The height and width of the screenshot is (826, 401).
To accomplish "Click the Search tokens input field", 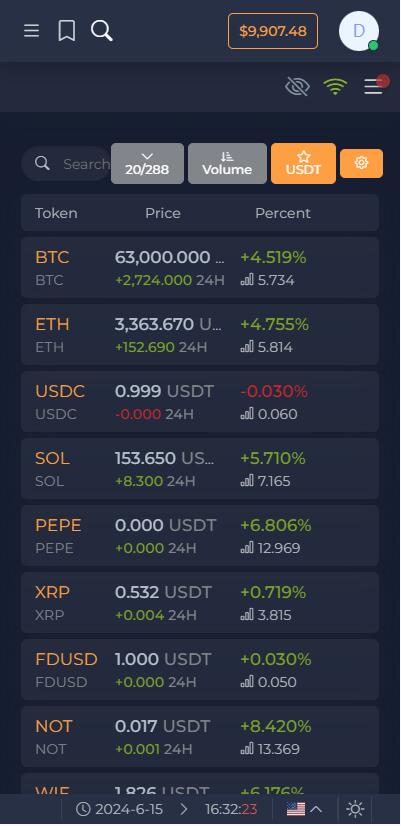I will (x=66, y=163).
